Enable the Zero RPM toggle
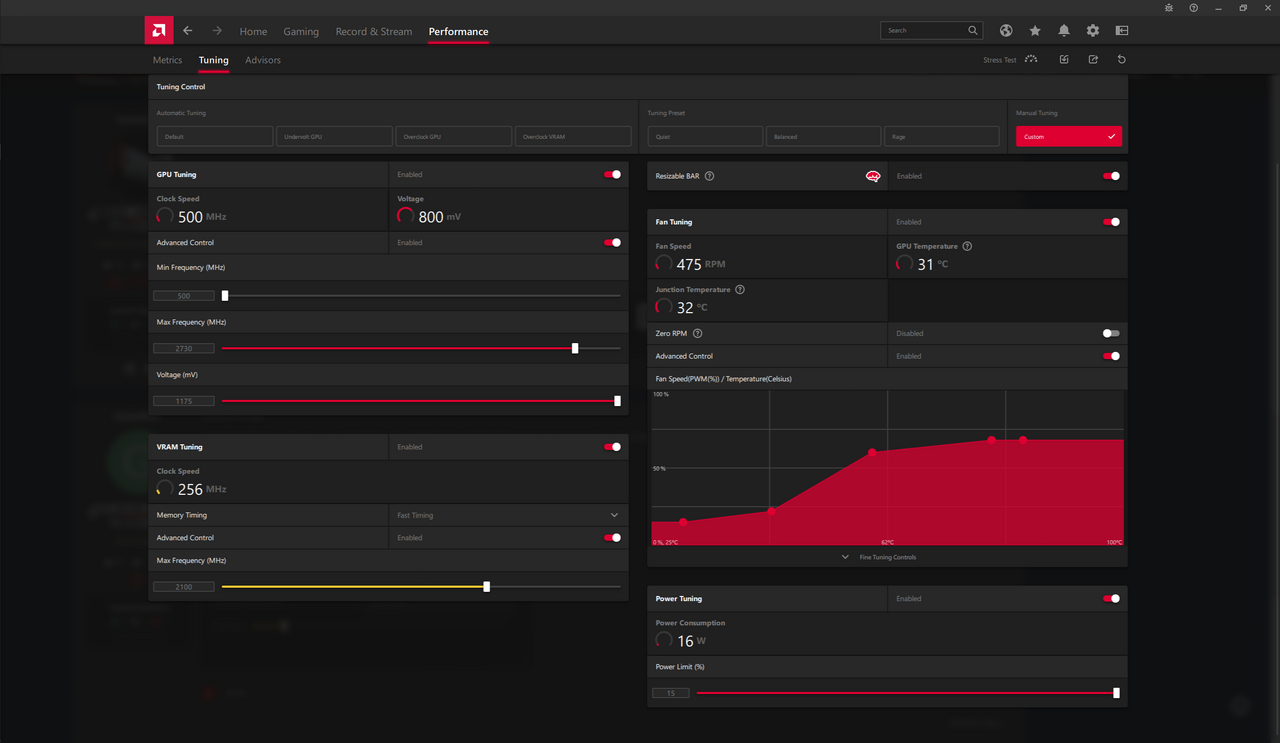The width and height of the screenshot is (1280, 743). click(x=1111, y=334)
